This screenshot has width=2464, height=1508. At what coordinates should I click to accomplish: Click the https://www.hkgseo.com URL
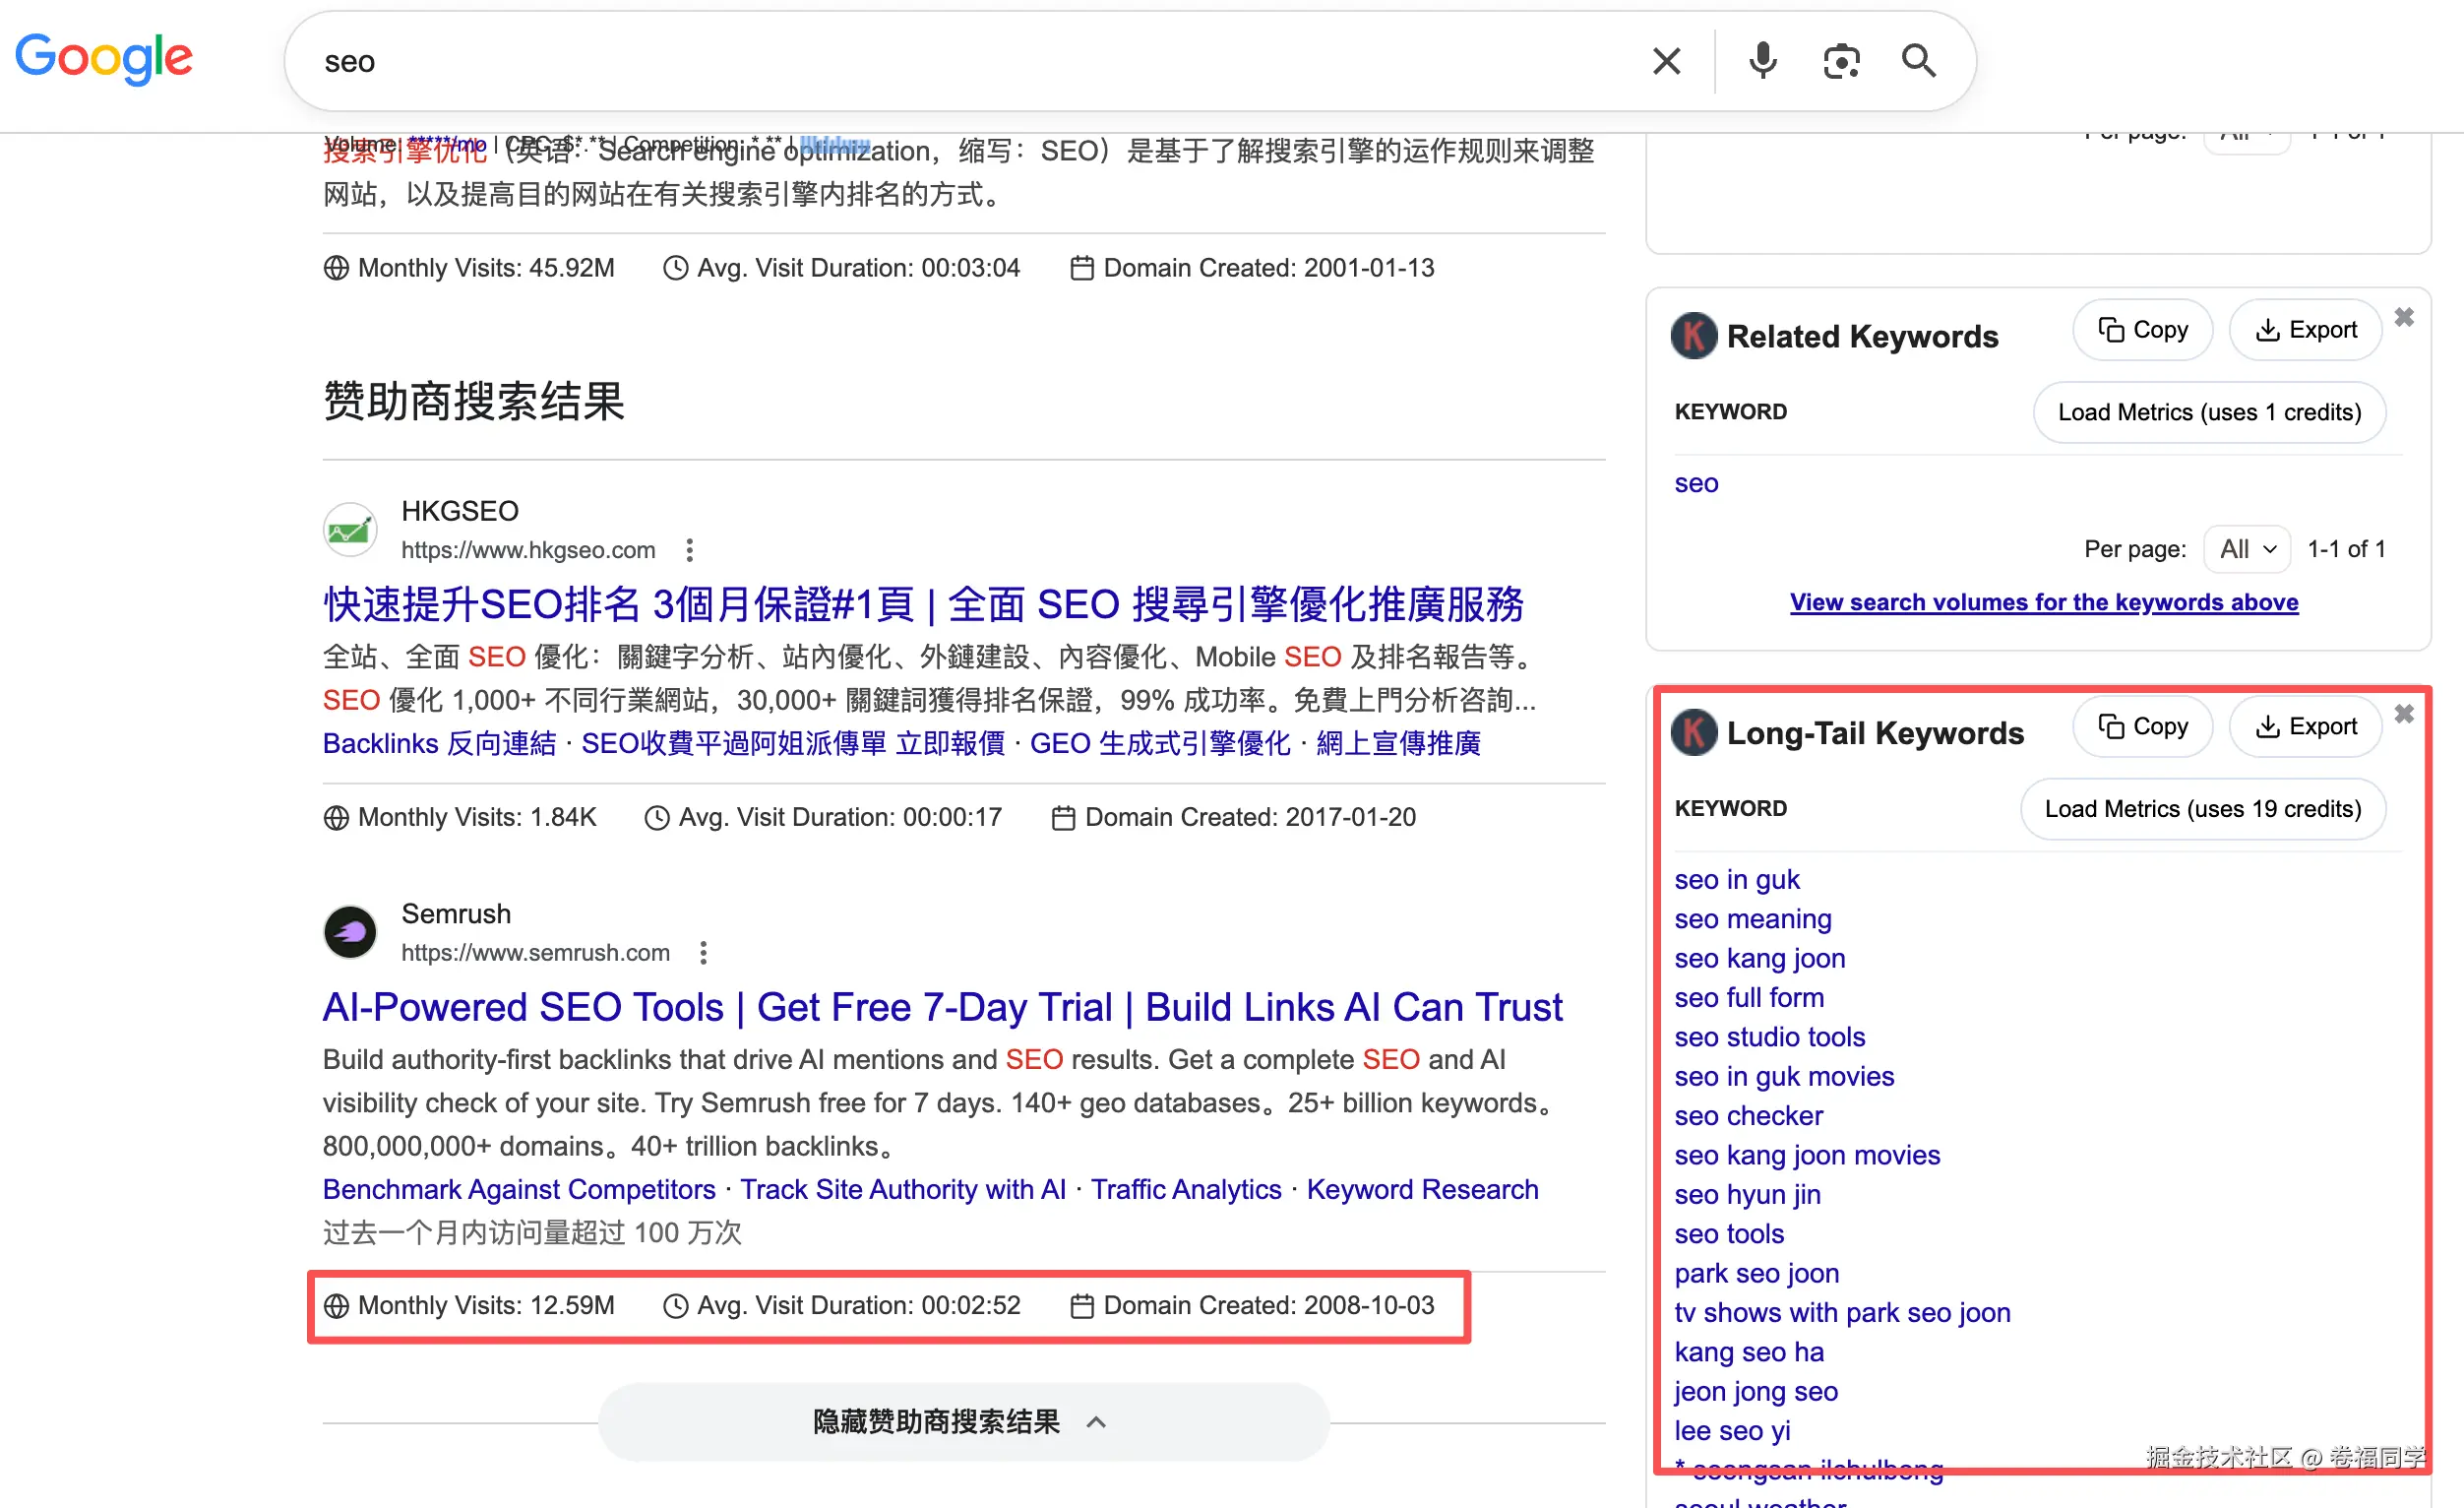(x=528, y=550)
